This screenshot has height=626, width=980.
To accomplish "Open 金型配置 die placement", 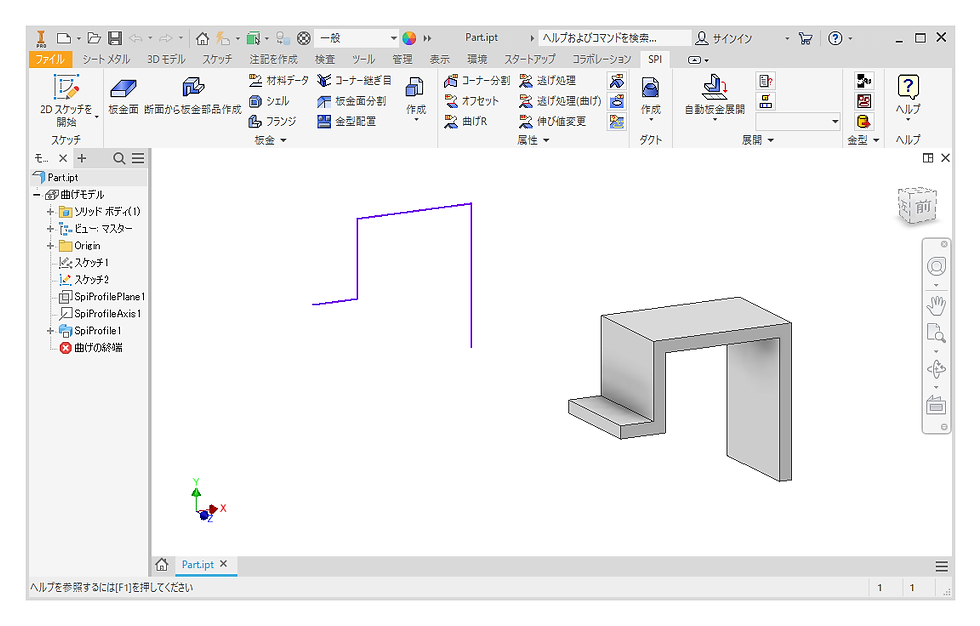I will click(346, 121).
